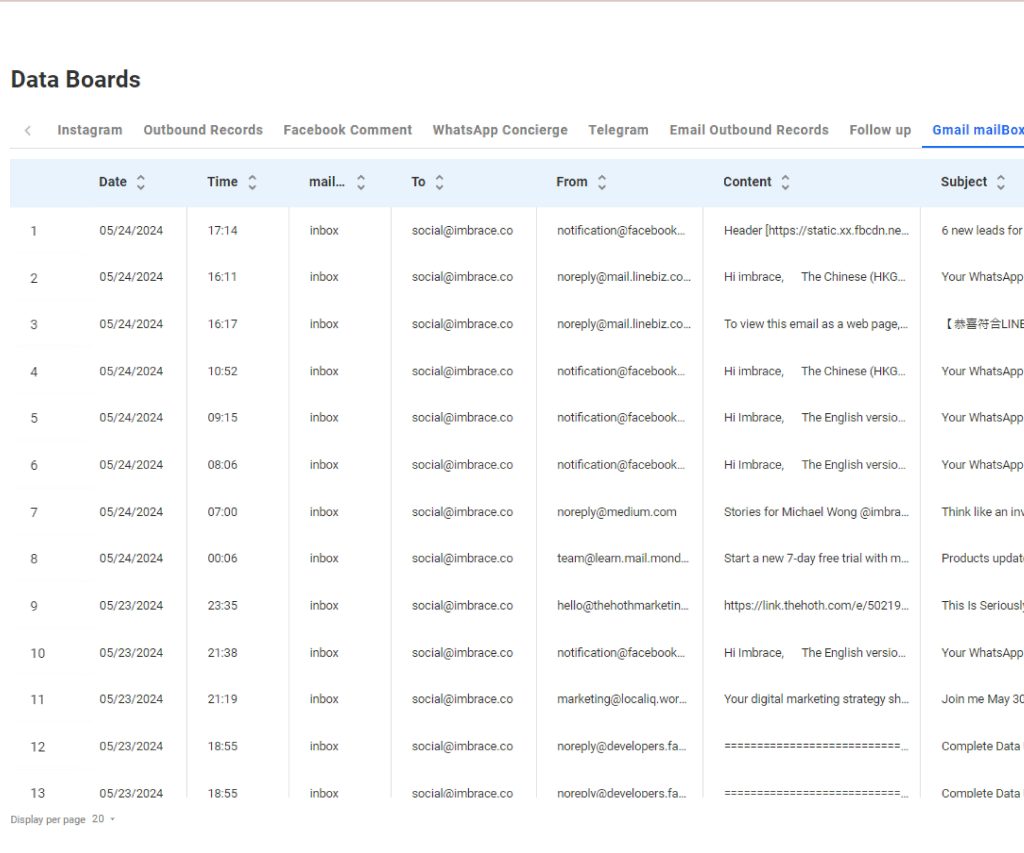Go to WhatsApp Concierge tab
Viewport: 1024px width, 853px height.
500,130
